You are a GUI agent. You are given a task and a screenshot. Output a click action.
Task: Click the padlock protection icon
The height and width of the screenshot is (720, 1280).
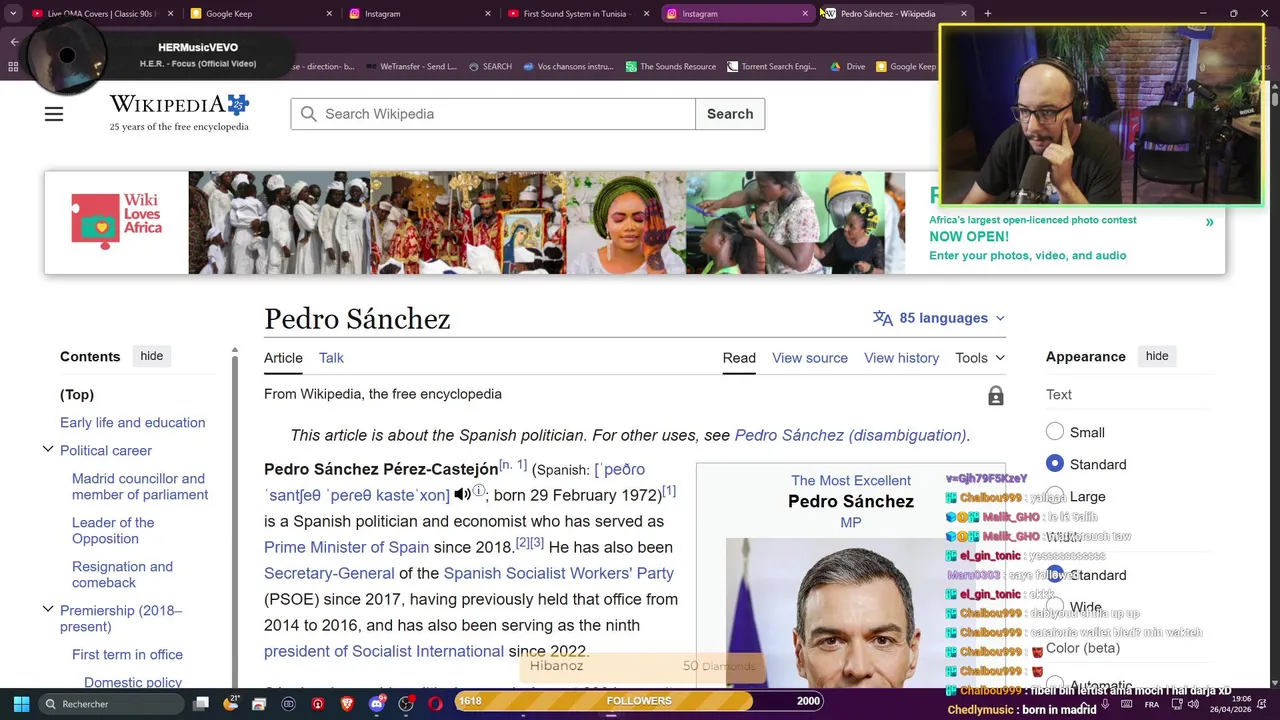(995, 397)
